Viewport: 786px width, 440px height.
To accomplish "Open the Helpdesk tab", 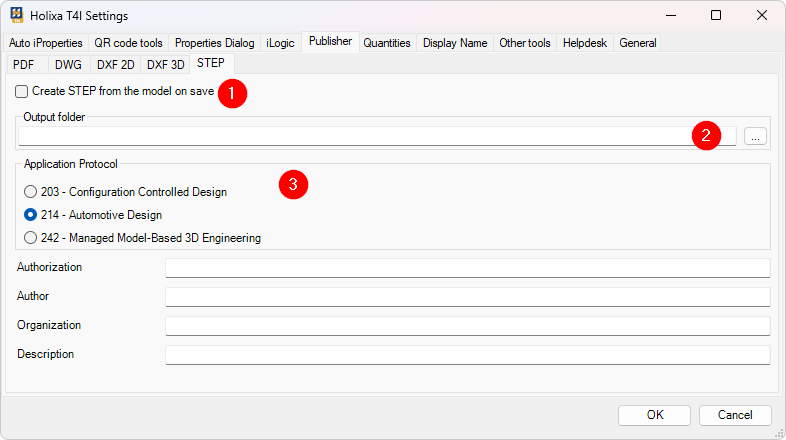I will [585, 43].
